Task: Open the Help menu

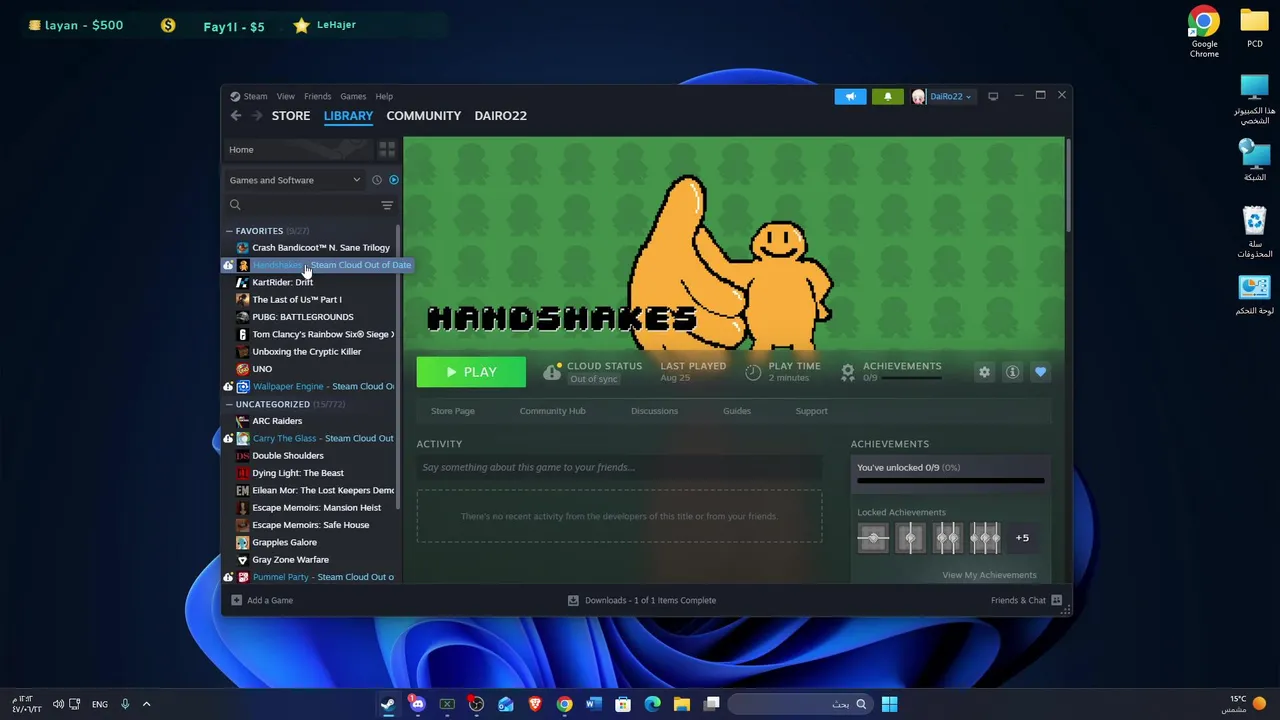Action: click(x=384, y=96)
